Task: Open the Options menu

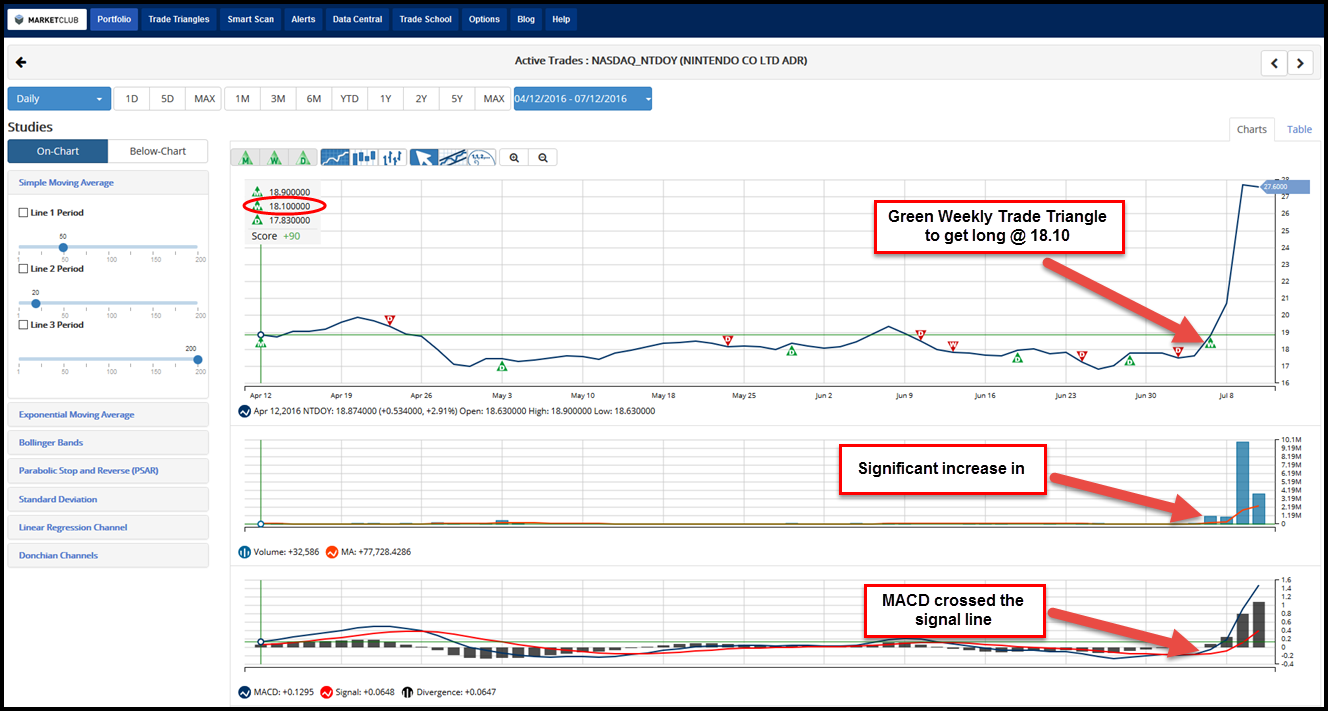Action: (484, 19)
